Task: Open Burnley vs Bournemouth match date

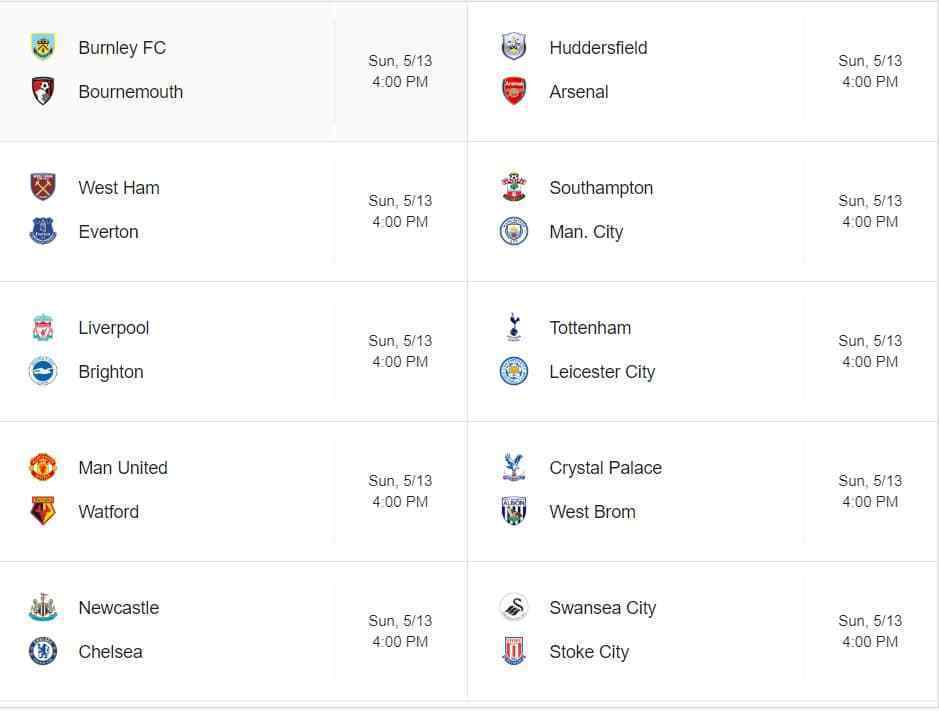Action: tap(400, 60)
